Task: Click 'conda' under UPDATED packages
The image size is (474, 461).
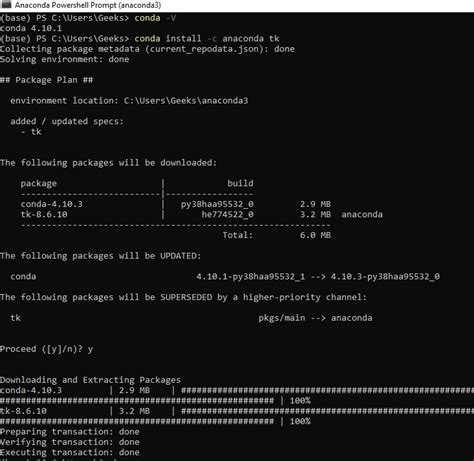Action: (23, 276)
